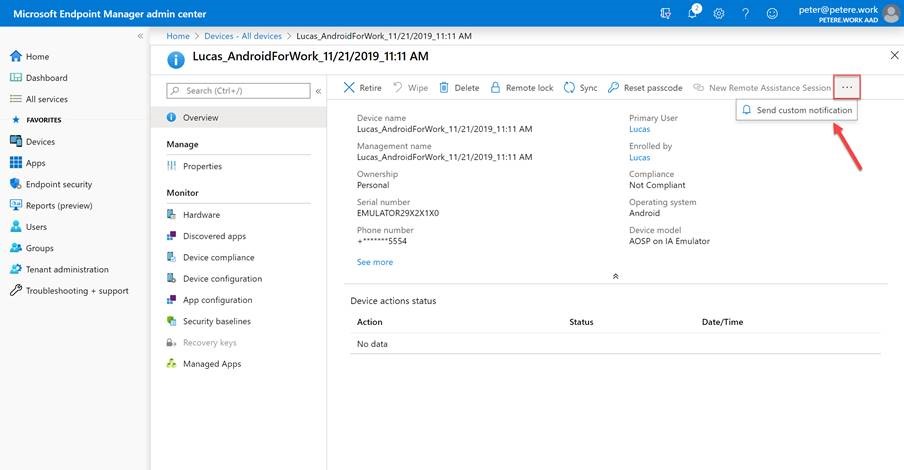Collapse device details with up chevron
This screenshot has width=904, height=470.
(615, 276)
